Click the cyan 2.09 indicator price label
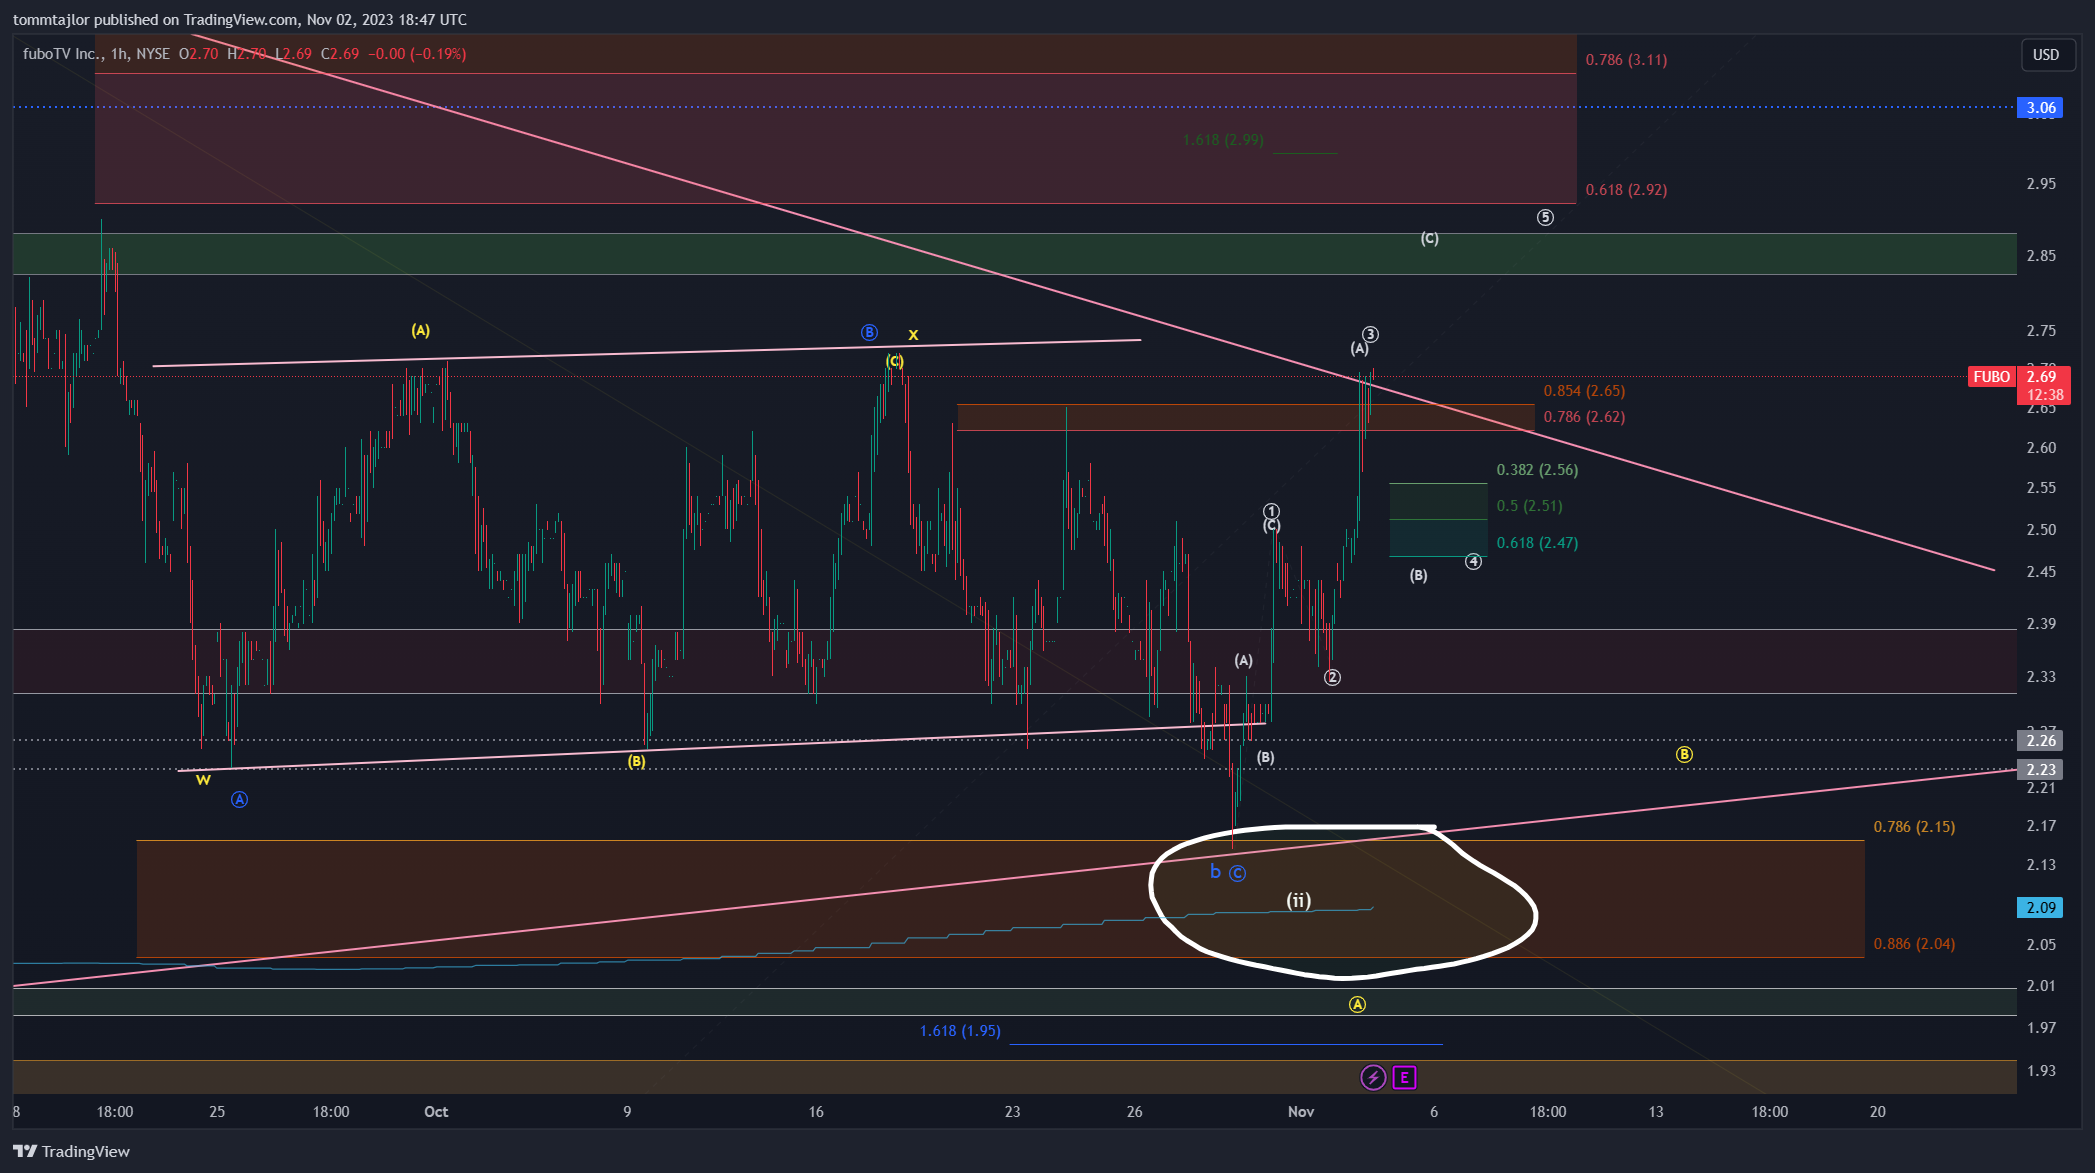This screenshot has height=1173, width=2095. coord(2041,908)
